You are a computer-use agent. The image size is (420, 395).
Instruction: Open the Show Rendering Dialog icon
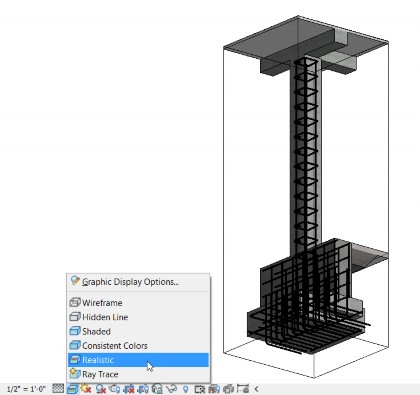coord(114,389)
